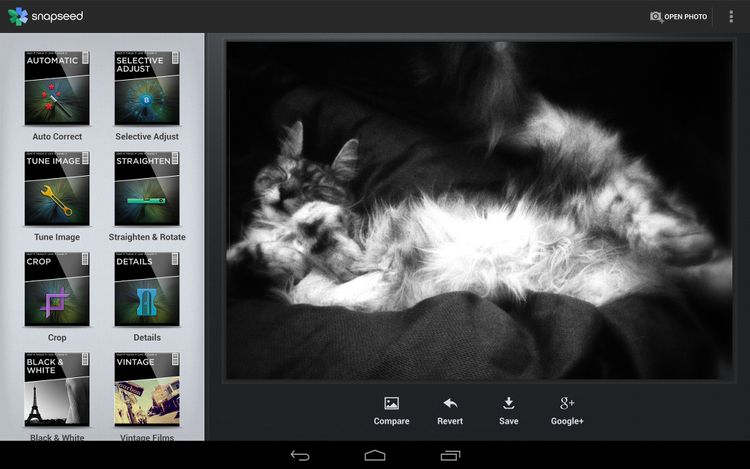
Task: Open Android recent apps button
Action: click(x=450, y=455)
